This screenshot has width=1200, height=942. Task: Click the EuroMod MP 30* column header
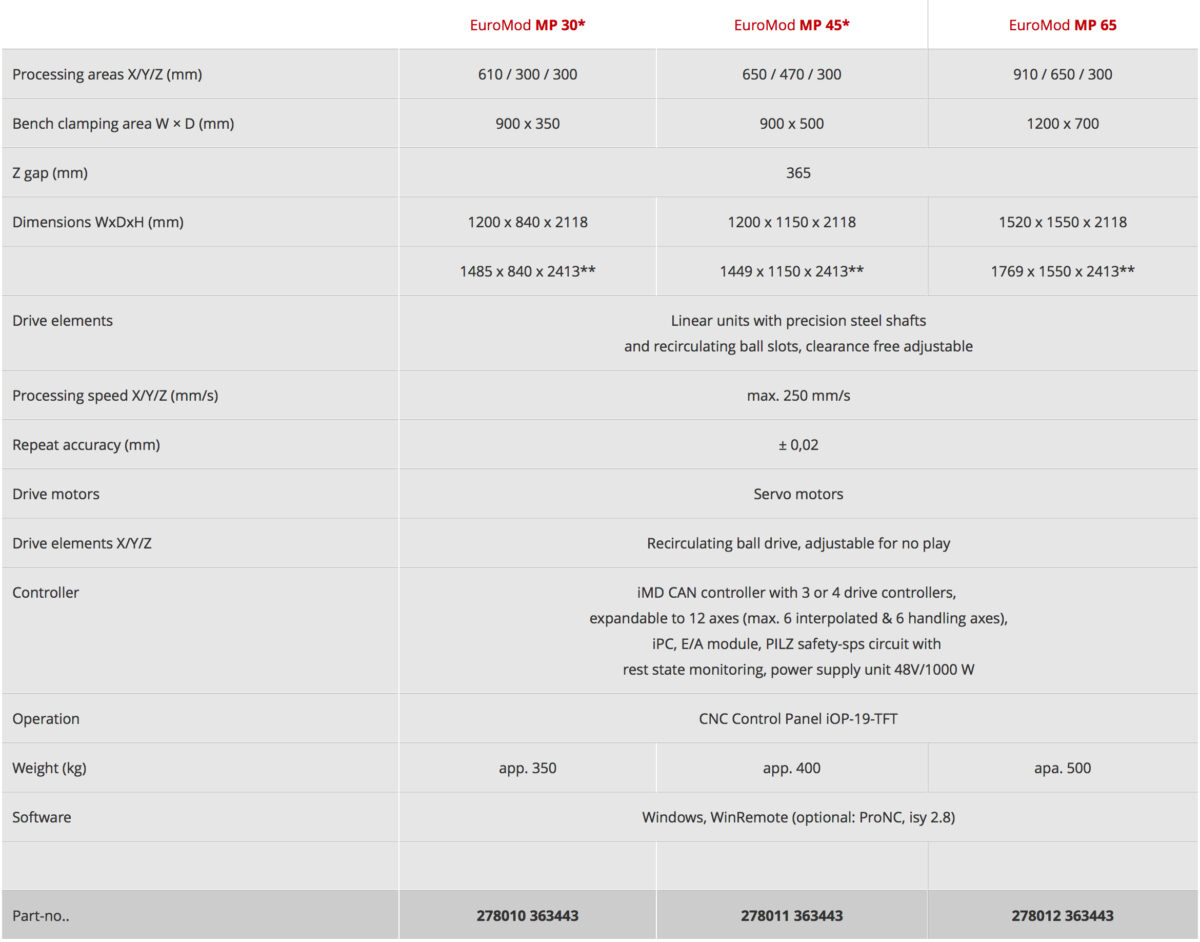(x=527, y=25)
